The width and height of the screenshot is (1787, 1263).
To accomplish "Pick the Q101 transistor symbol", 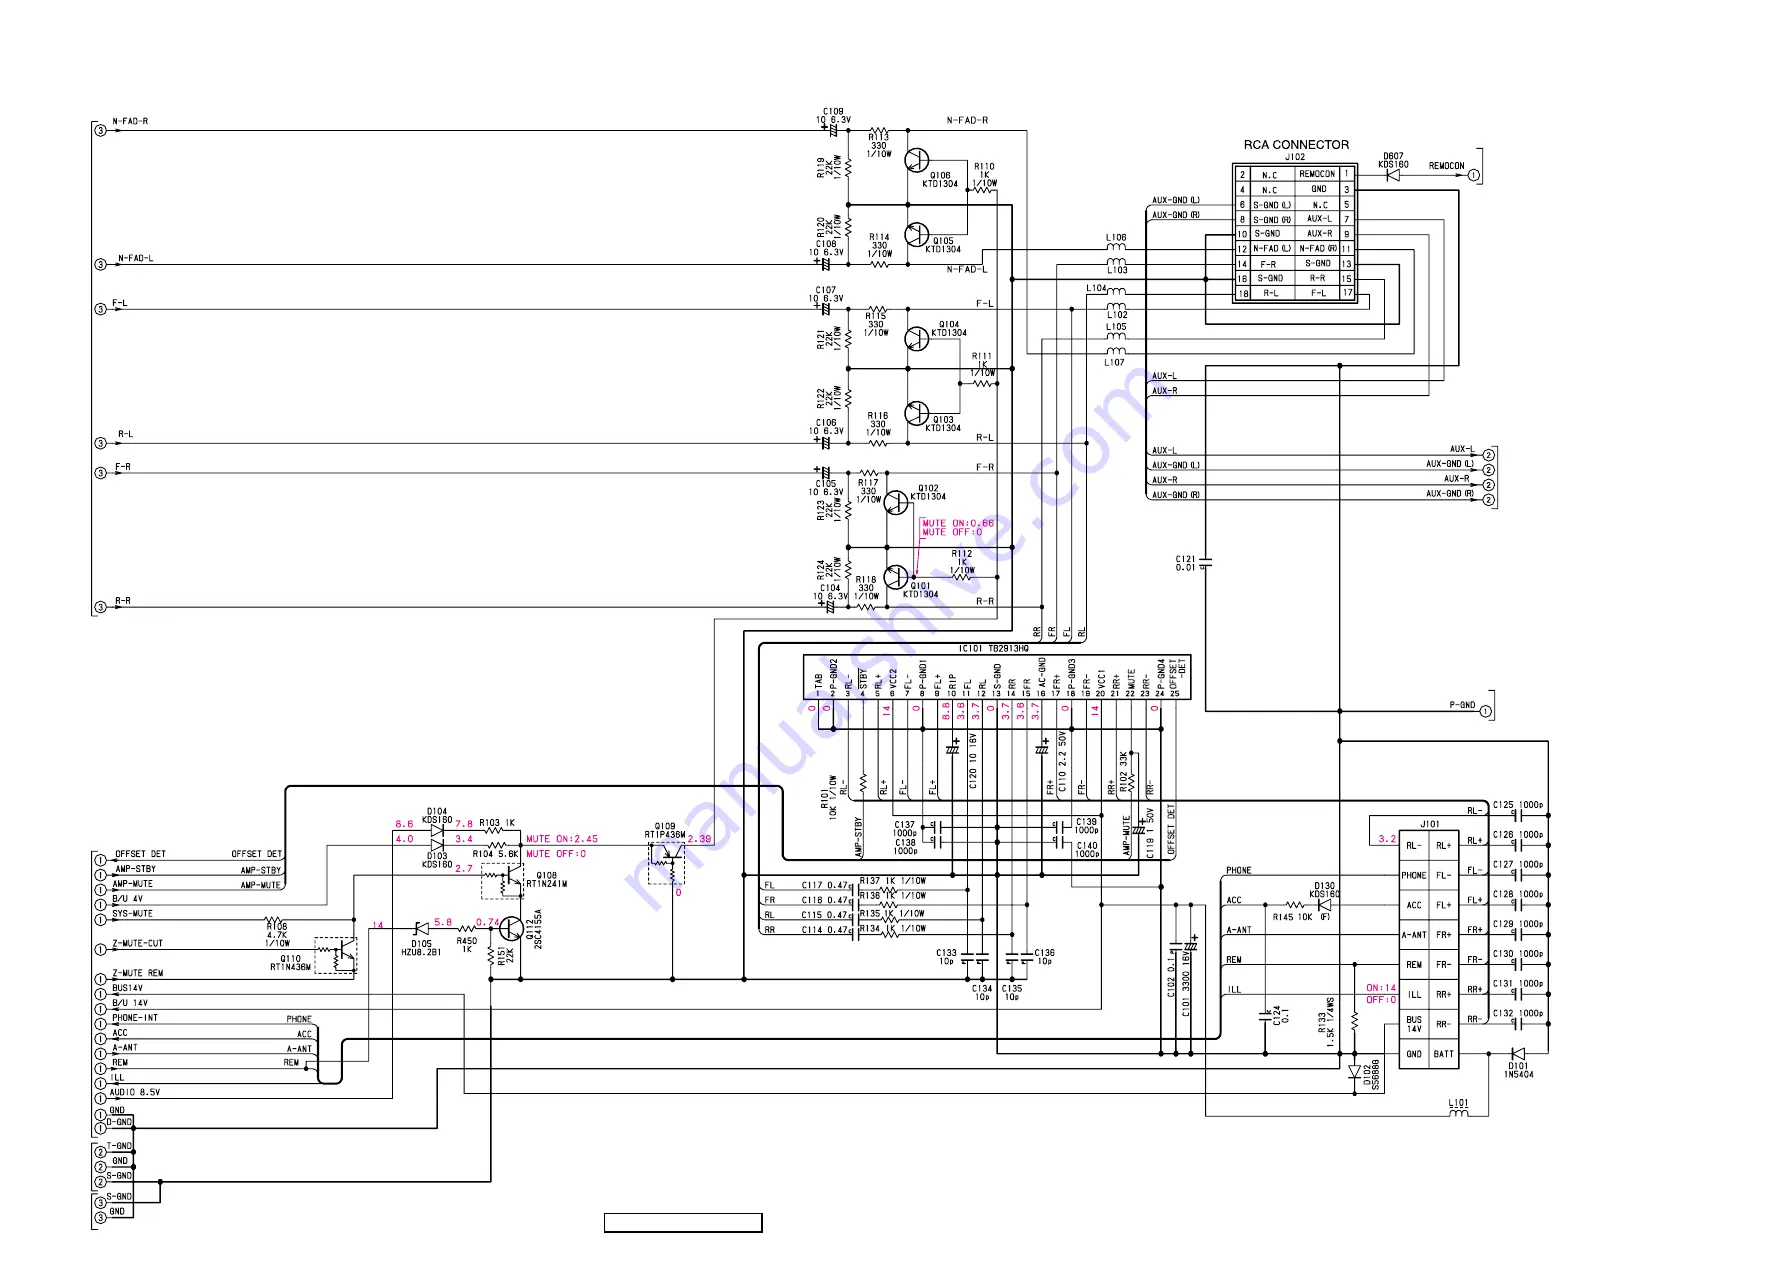I will (896, 576).
